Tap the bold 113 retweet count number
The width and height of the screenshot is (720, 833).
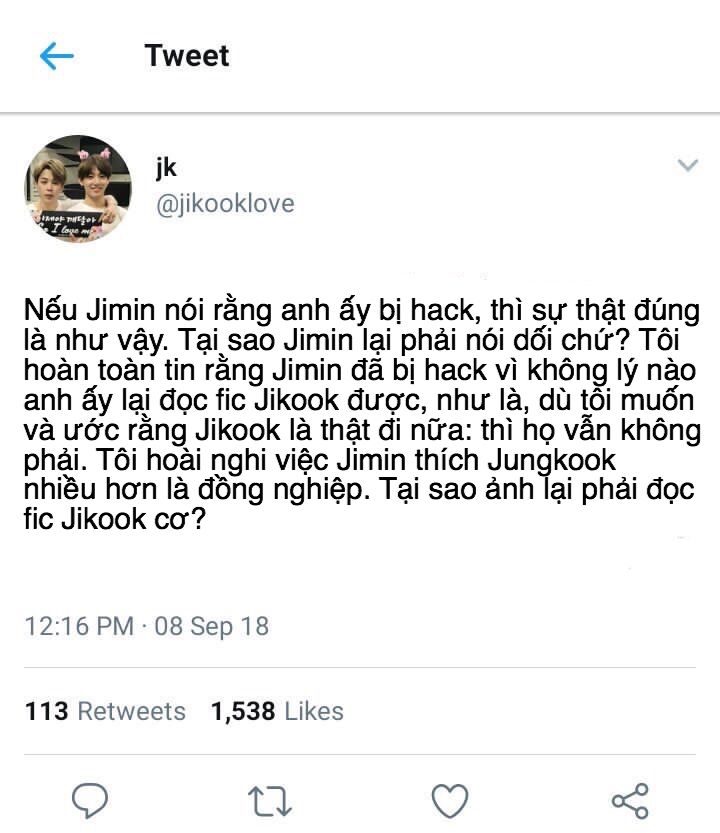[x=46, y=711]
